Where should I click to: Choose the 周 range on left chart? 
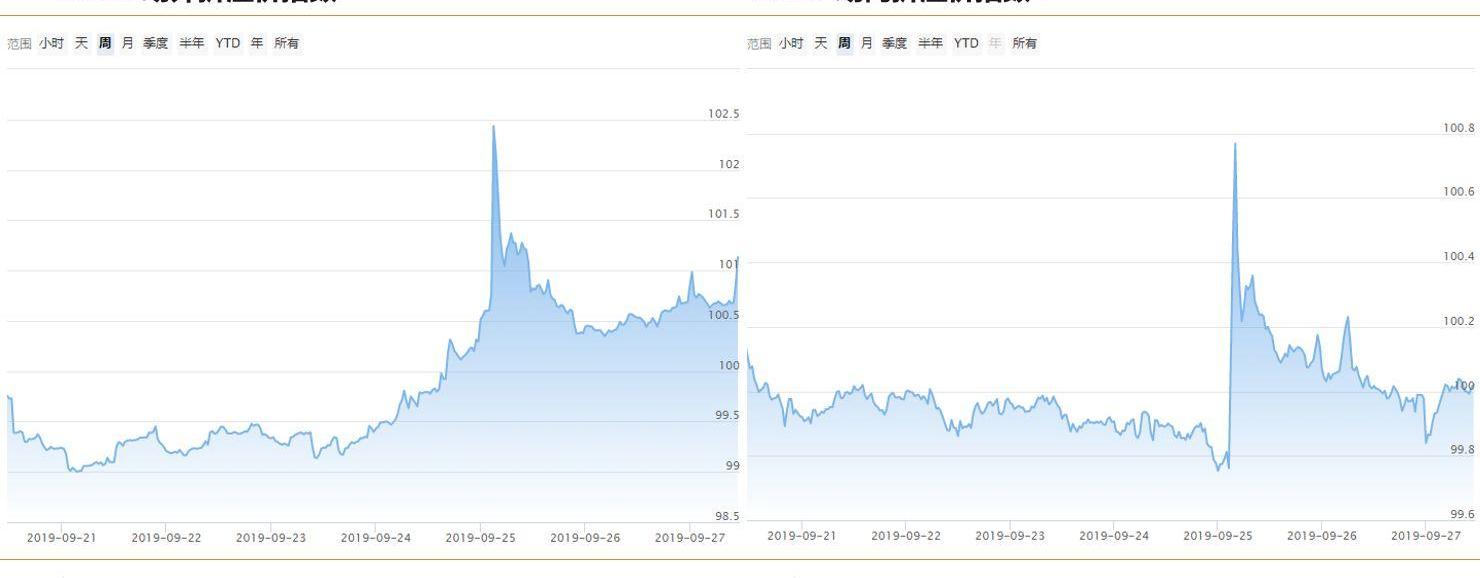click(105, 43)
